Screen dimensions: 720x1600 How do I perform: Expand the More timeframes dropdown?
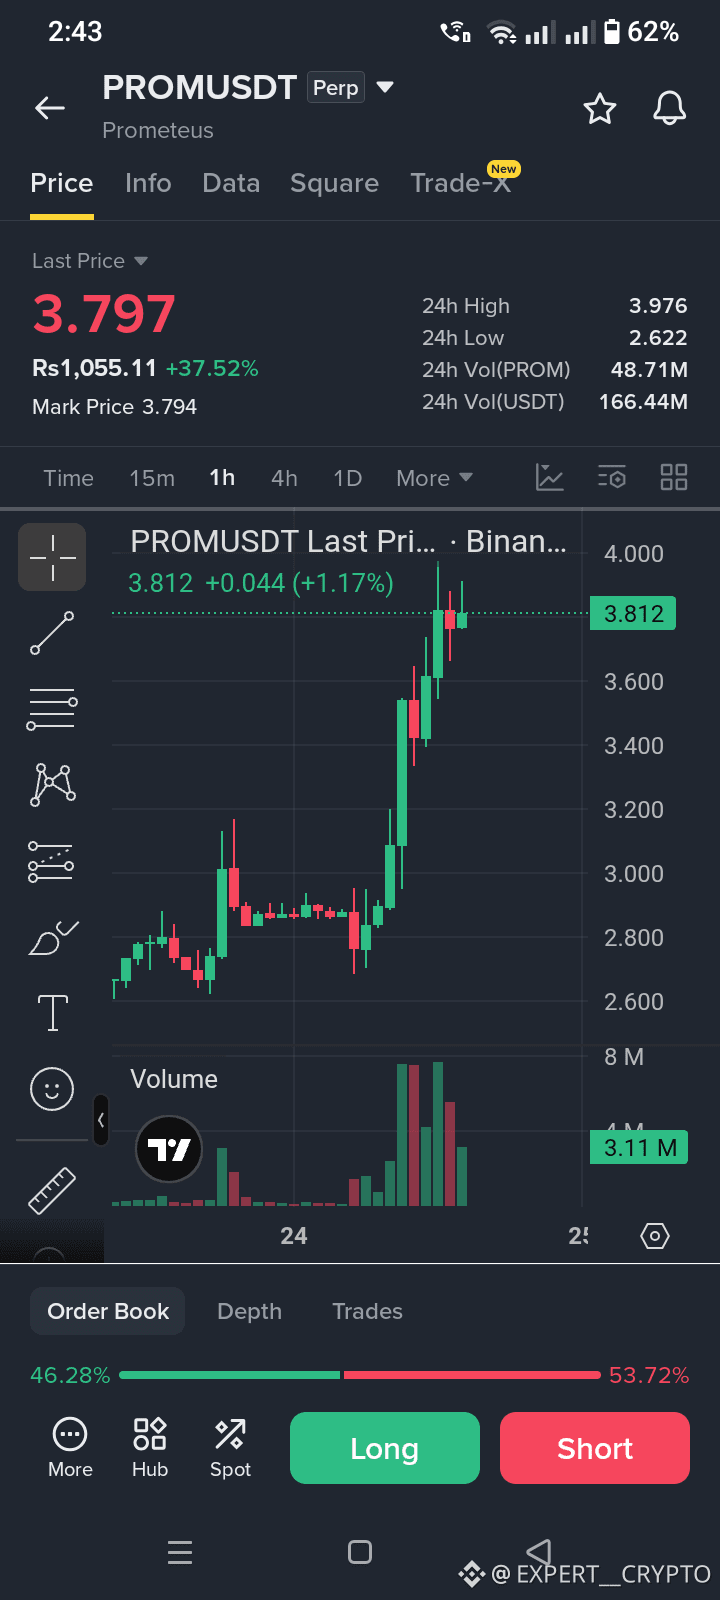[x=434, y=478]
